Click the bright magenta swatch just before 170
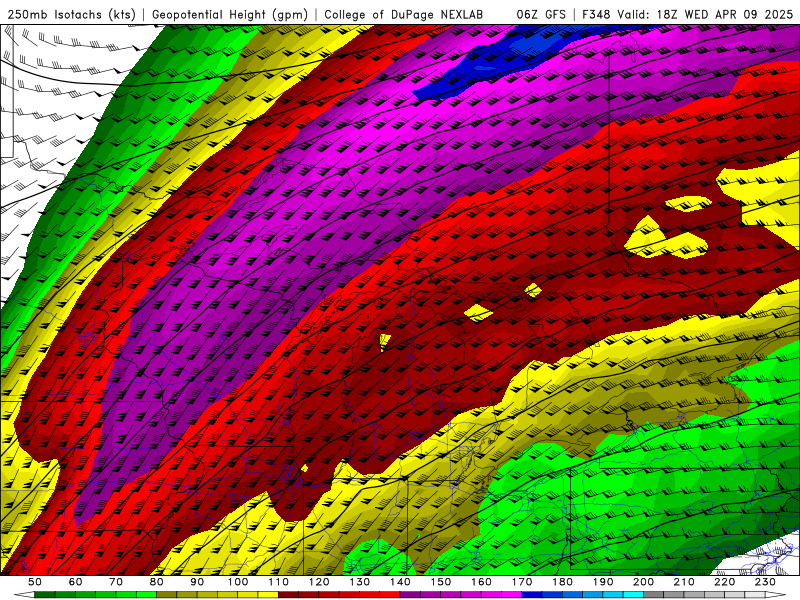The height and width of the screenshot is (600, 800). pyautogui.click(x=512, y=595)
